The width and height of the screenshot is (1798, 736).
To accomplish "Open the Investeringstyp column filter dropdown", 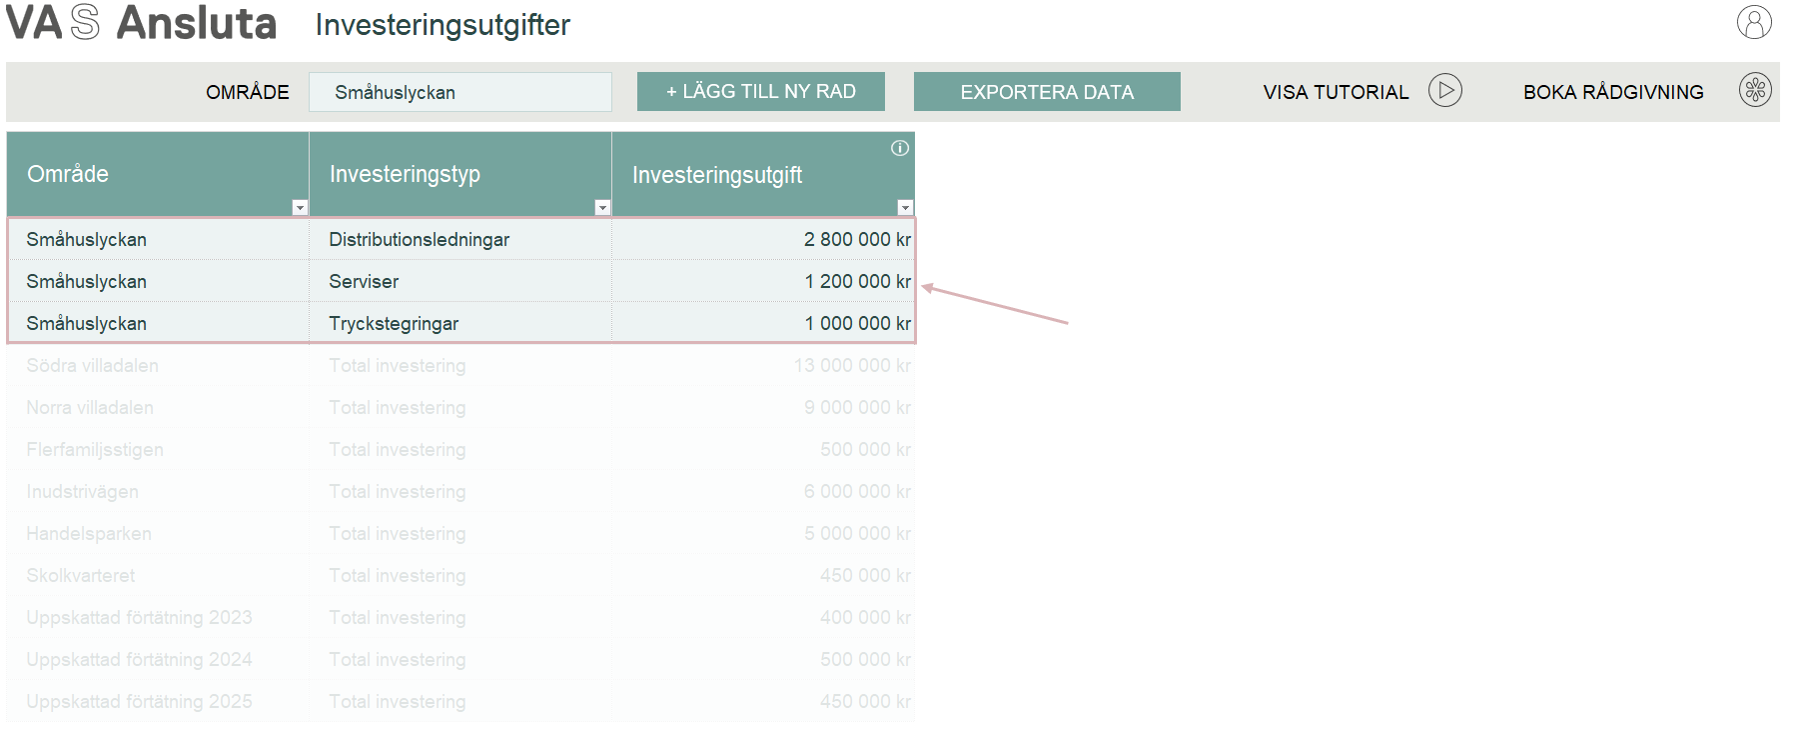I will (602, 207).
